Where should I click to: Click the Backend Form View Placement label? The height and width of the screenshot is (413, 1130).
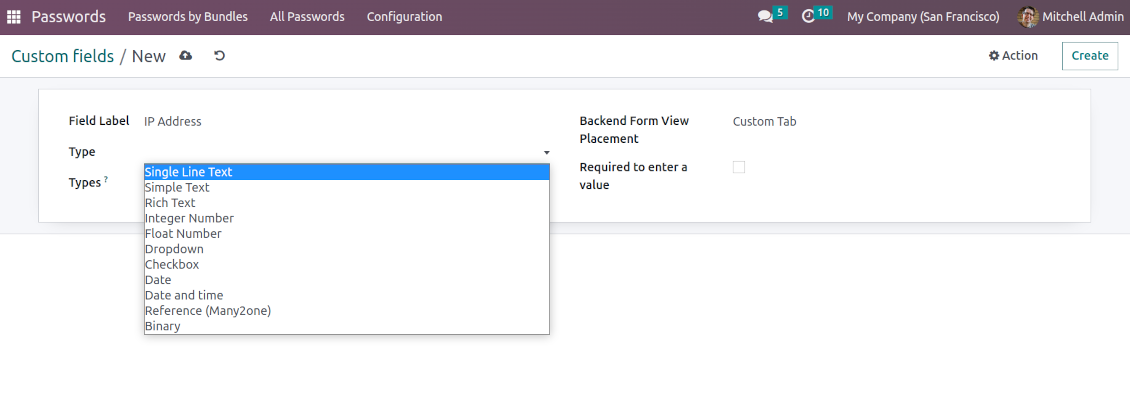point(634,130)
